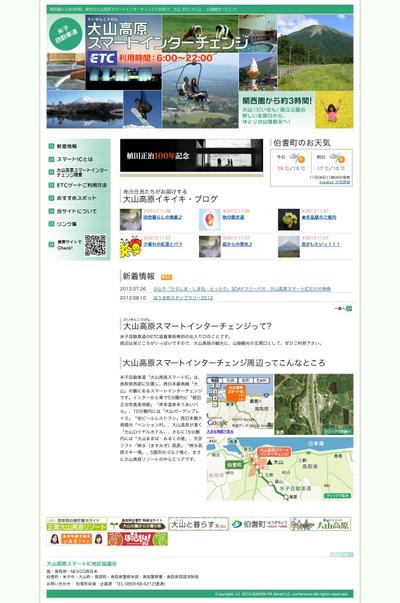Open 当サイトについて in the sidebar
The height and width of the screenshot is (603, 400).
[x=76, y=211]
